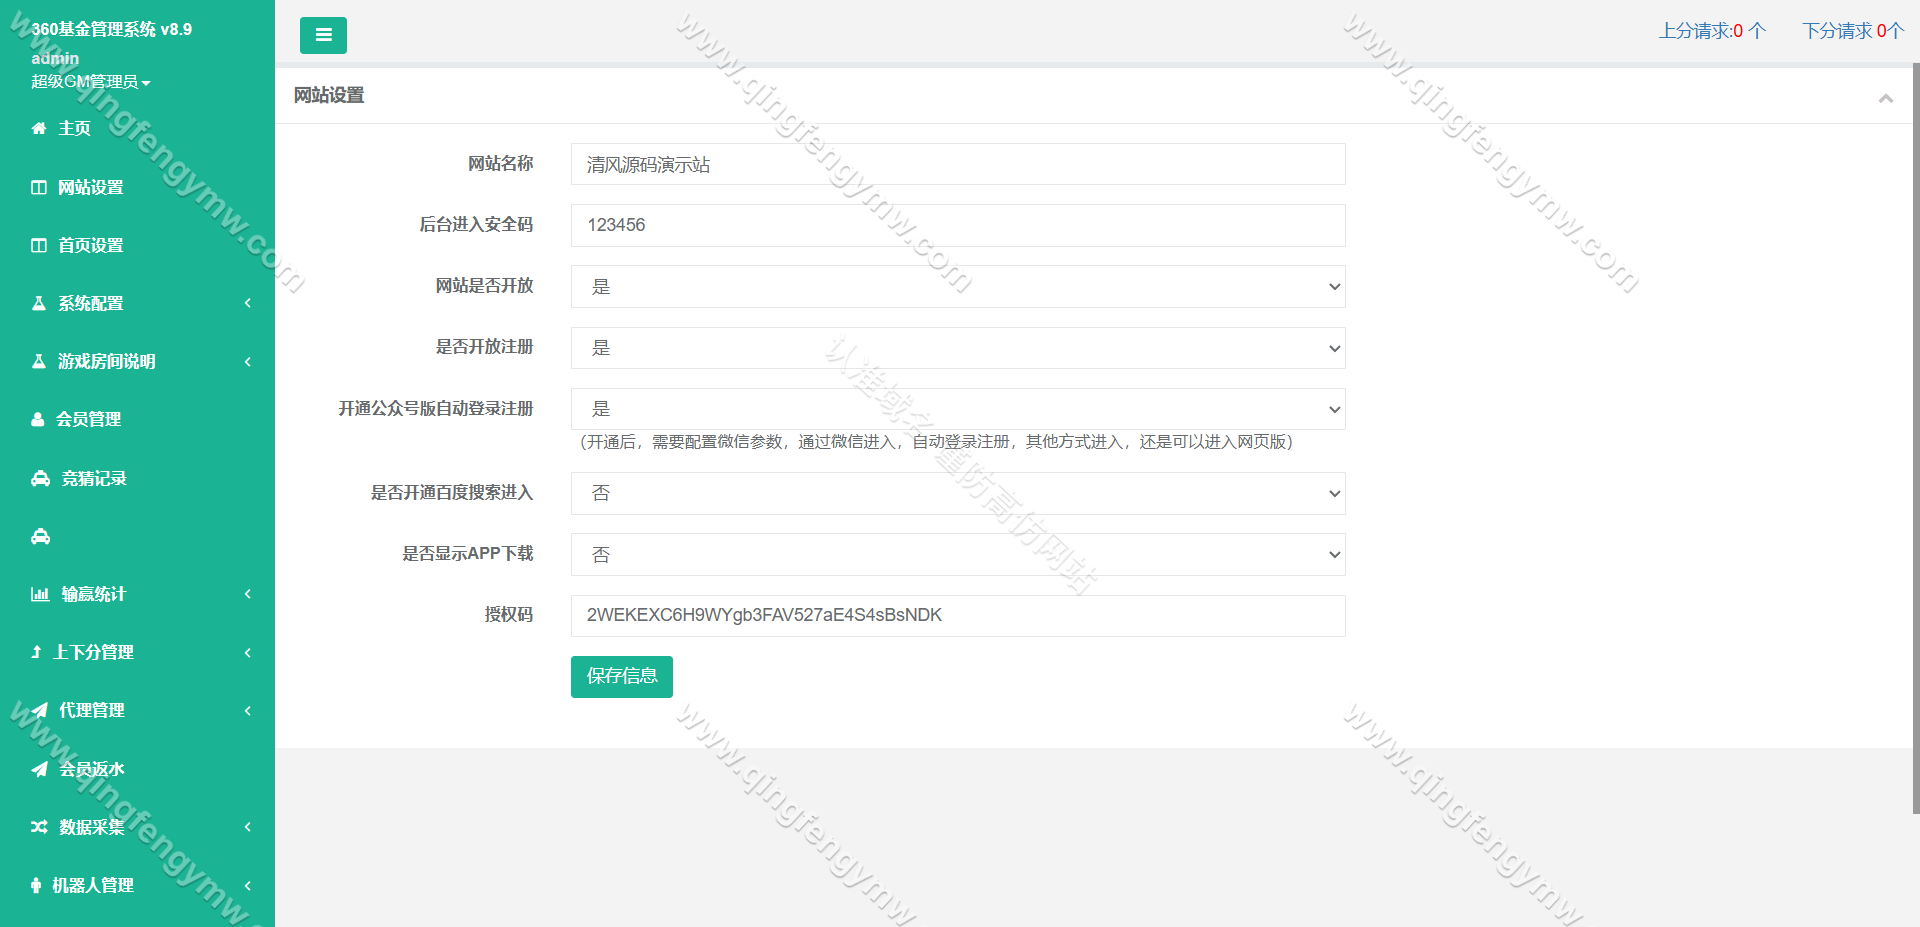1920x927 pixels.
Task: Click the 网站名称 input field
Action: coord(957,164)
